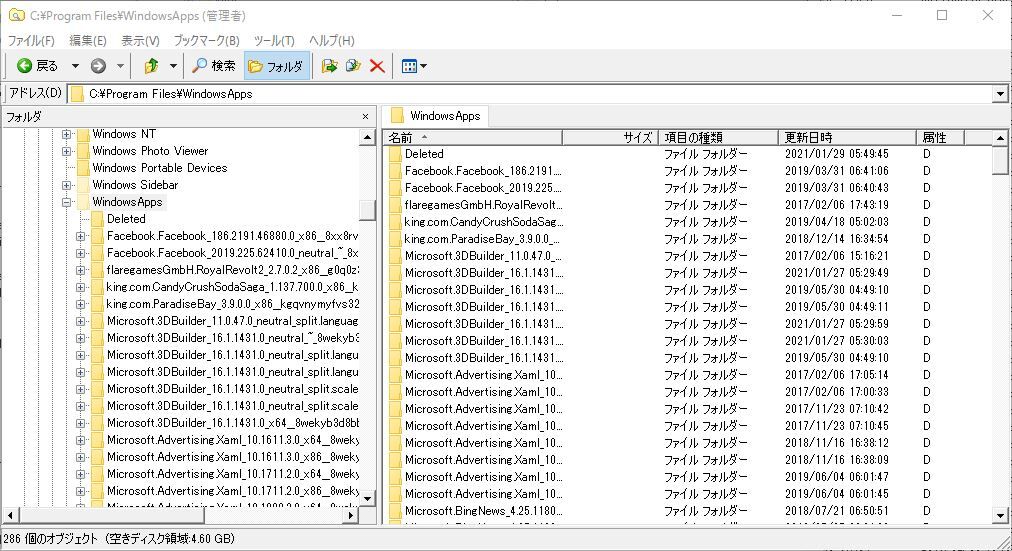Select Windows Portable Devices in tree

tap(159, 168)
